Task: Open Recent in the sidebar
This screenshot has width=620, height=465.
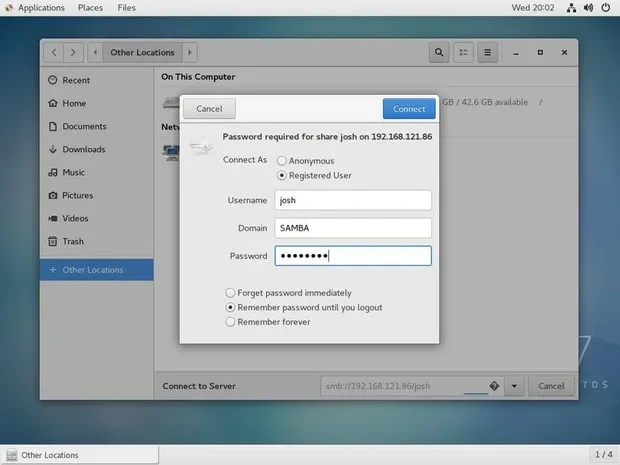Action: pos(96,80)
